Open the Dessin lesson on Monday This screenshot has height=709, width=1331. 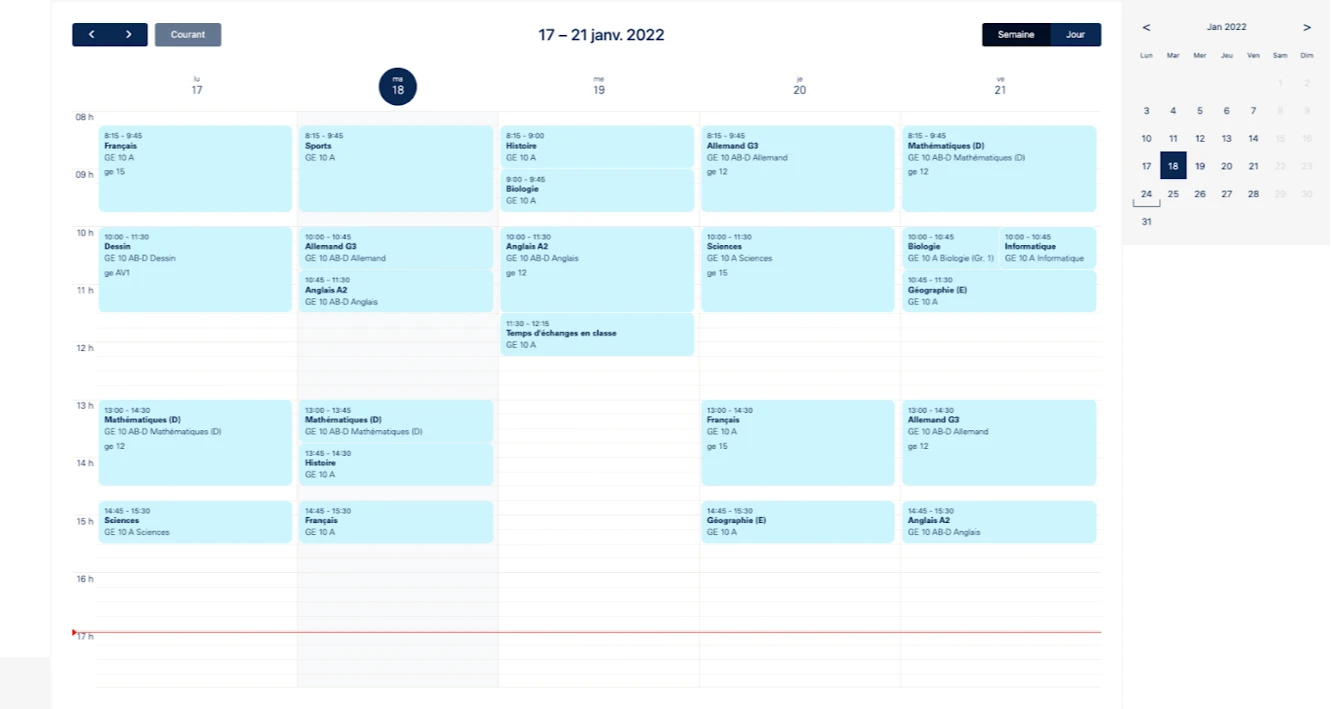pyautogui.click(x=195, y=268)
